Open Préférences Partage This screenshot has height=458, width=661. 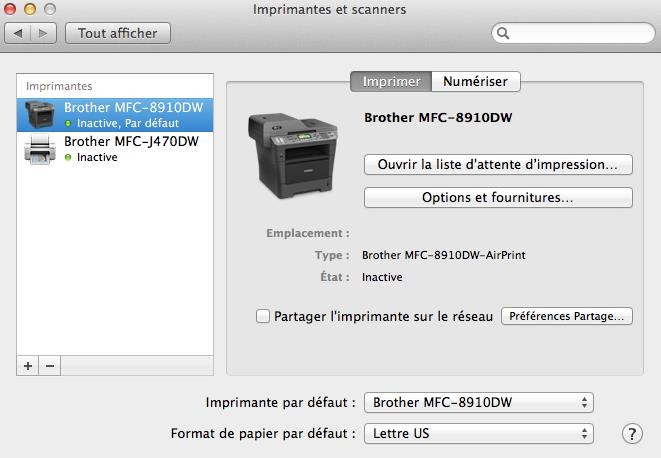[567, 316]
